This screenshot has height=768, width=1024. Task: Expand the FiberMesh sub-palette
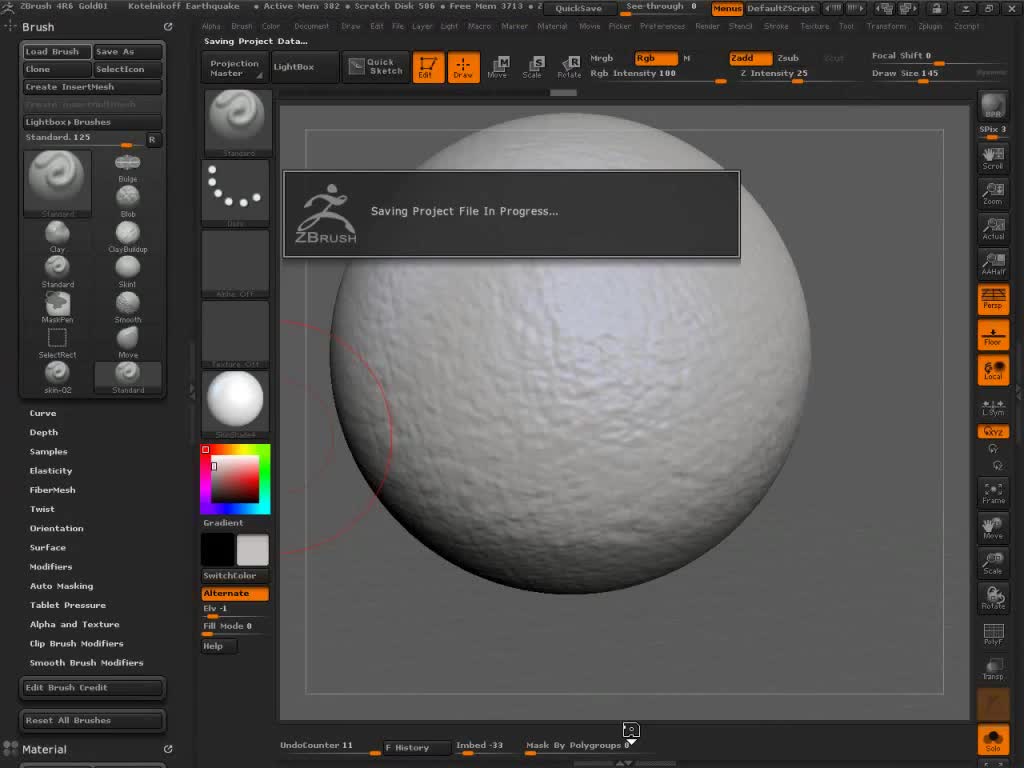(52, 490)
